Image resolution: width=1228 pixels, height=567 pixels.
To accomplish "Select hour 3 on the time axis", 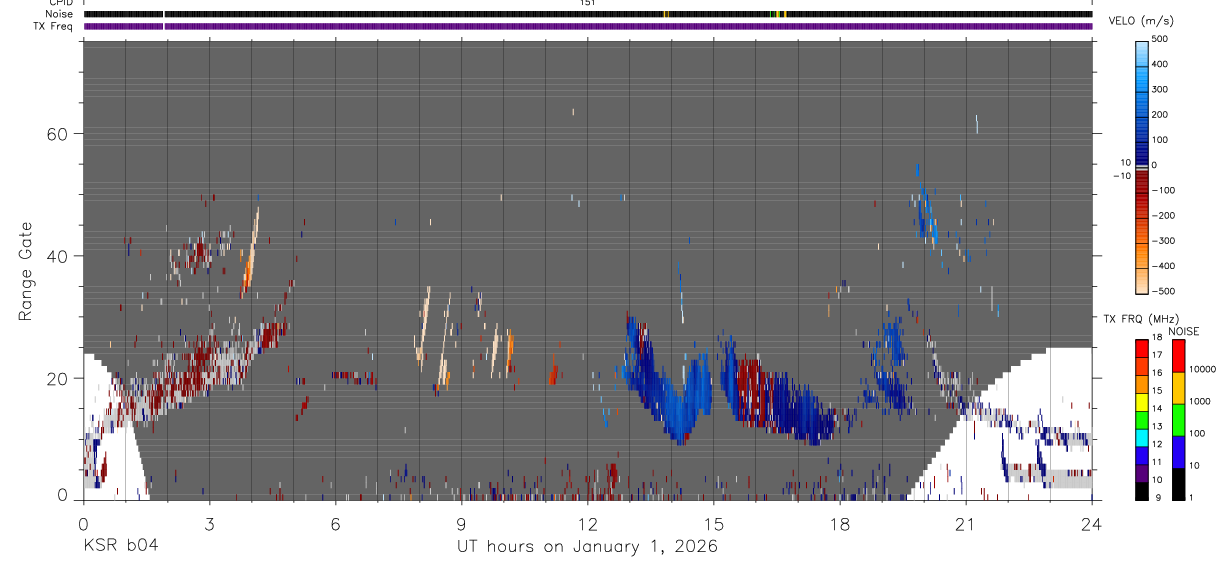I will (209, 524).
